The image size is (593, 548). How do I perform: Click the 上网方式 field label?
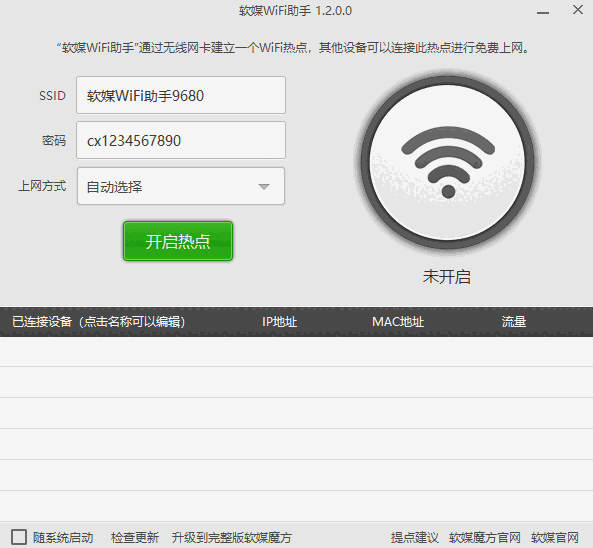[42, 186]
